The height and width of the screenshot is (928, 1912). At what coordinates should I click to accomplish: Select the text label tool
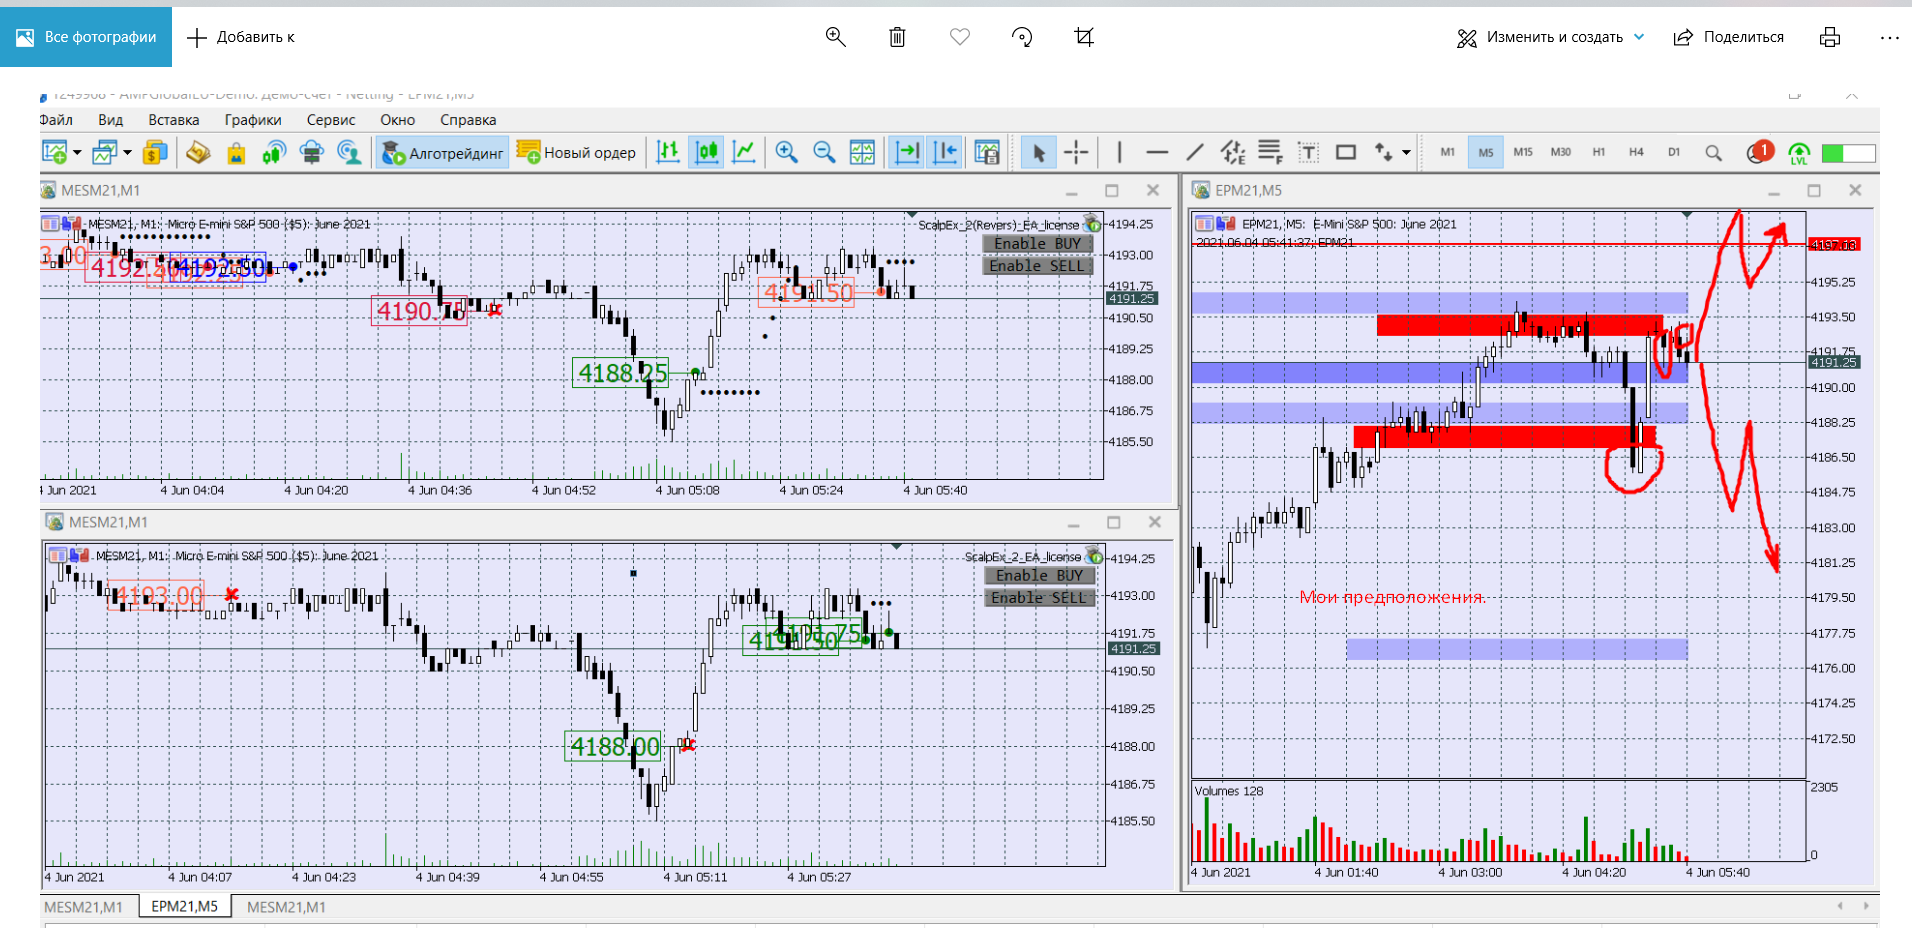click(1308, 153)
